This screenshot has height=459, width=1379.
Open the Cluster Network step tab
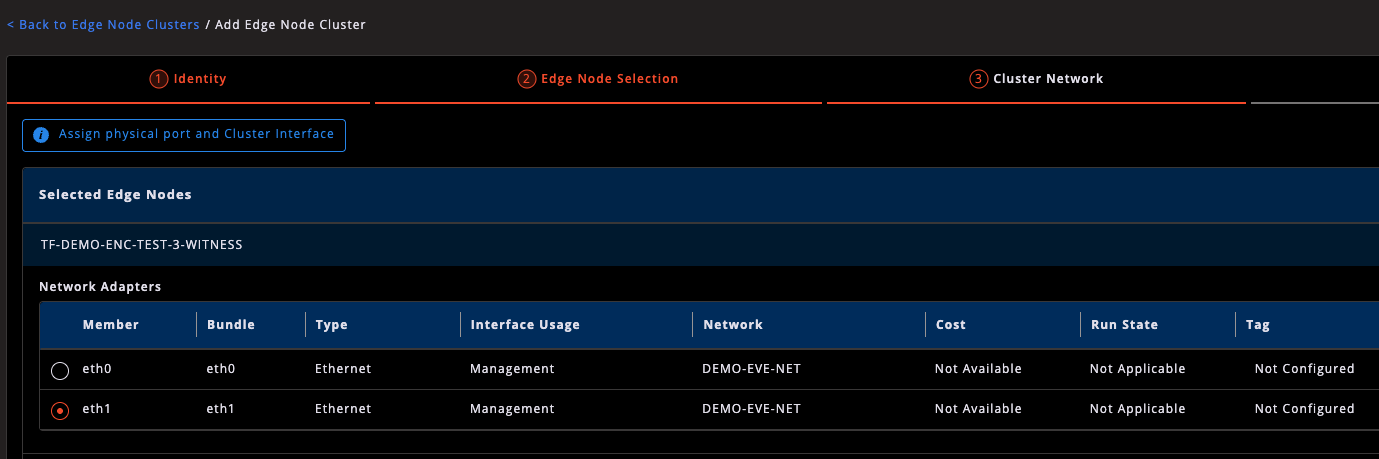coord(1037,79)
